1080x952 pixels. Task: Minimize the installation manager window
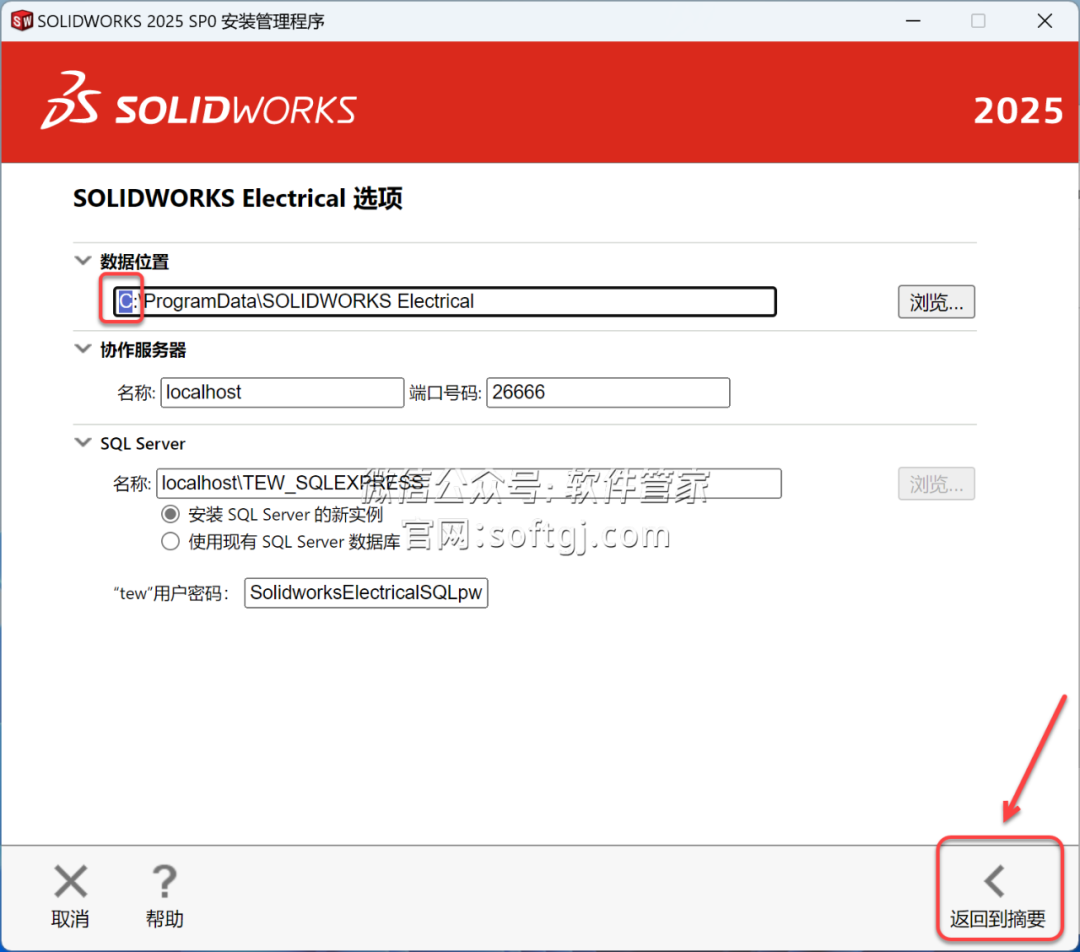913,21
